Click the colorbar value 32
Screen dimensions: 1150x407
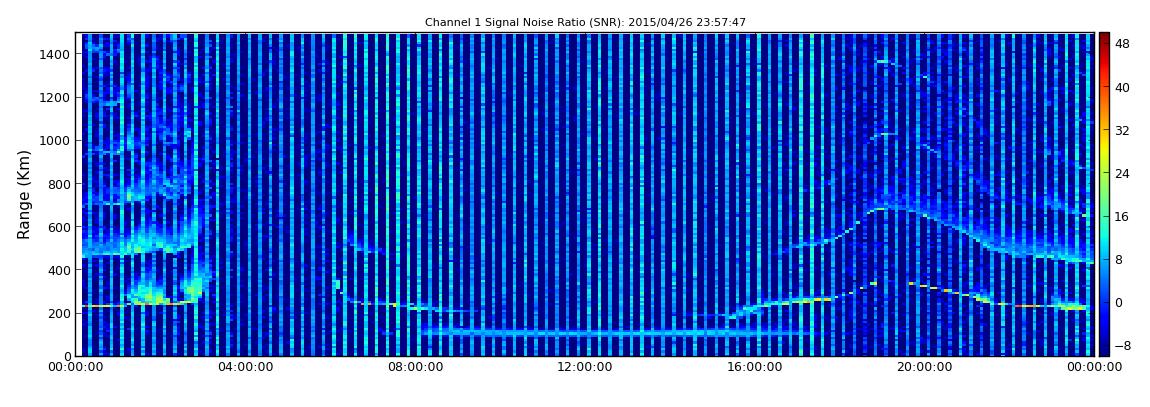point(1122,131)
